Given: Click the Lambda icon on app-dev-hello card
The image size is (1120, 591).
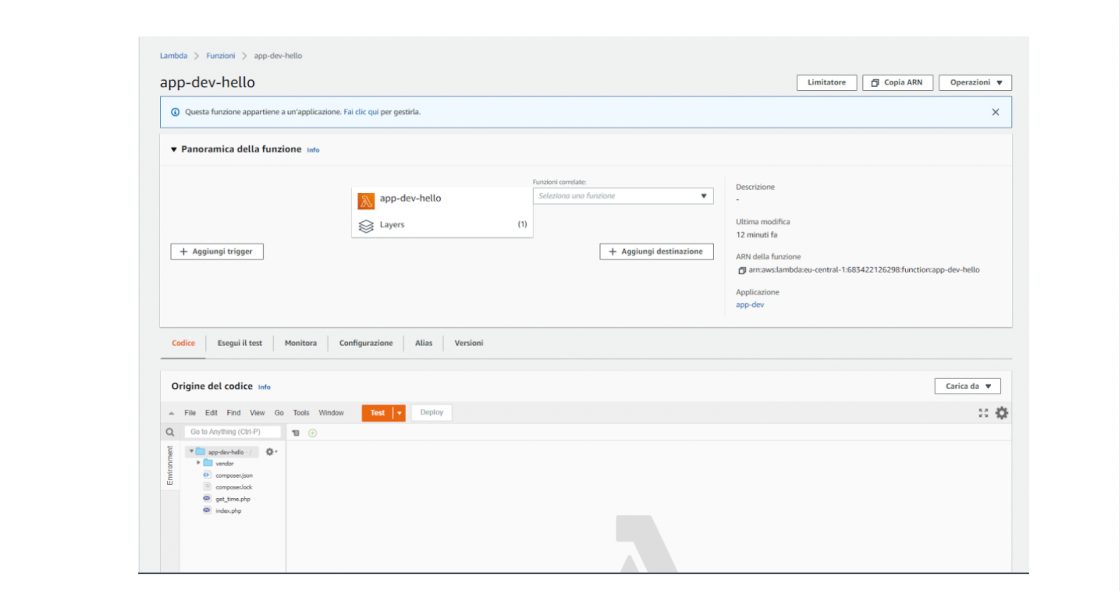Looking at the screenshot, I should pos(366,199).
